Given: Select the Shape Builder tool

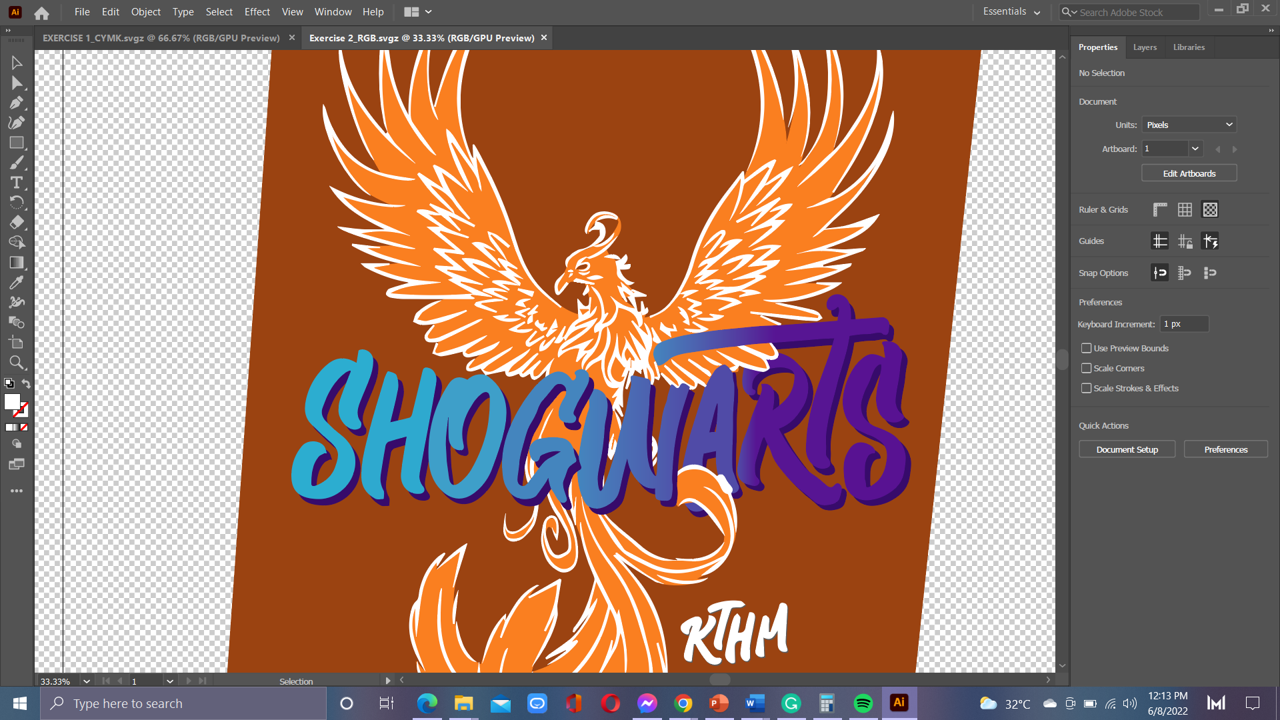Looking at the screenshot, I should (17, 243).
